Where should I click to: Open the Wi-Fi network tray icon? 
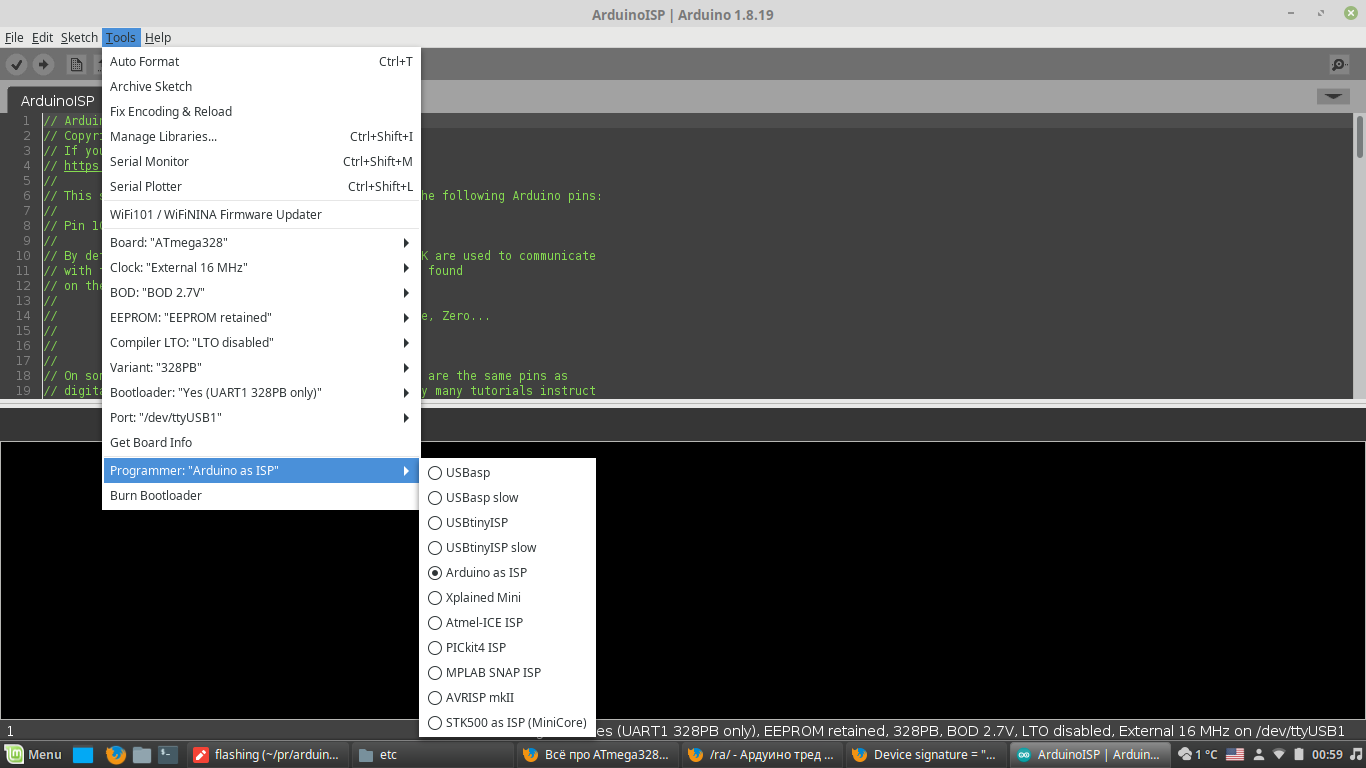tap(1278, 755)
